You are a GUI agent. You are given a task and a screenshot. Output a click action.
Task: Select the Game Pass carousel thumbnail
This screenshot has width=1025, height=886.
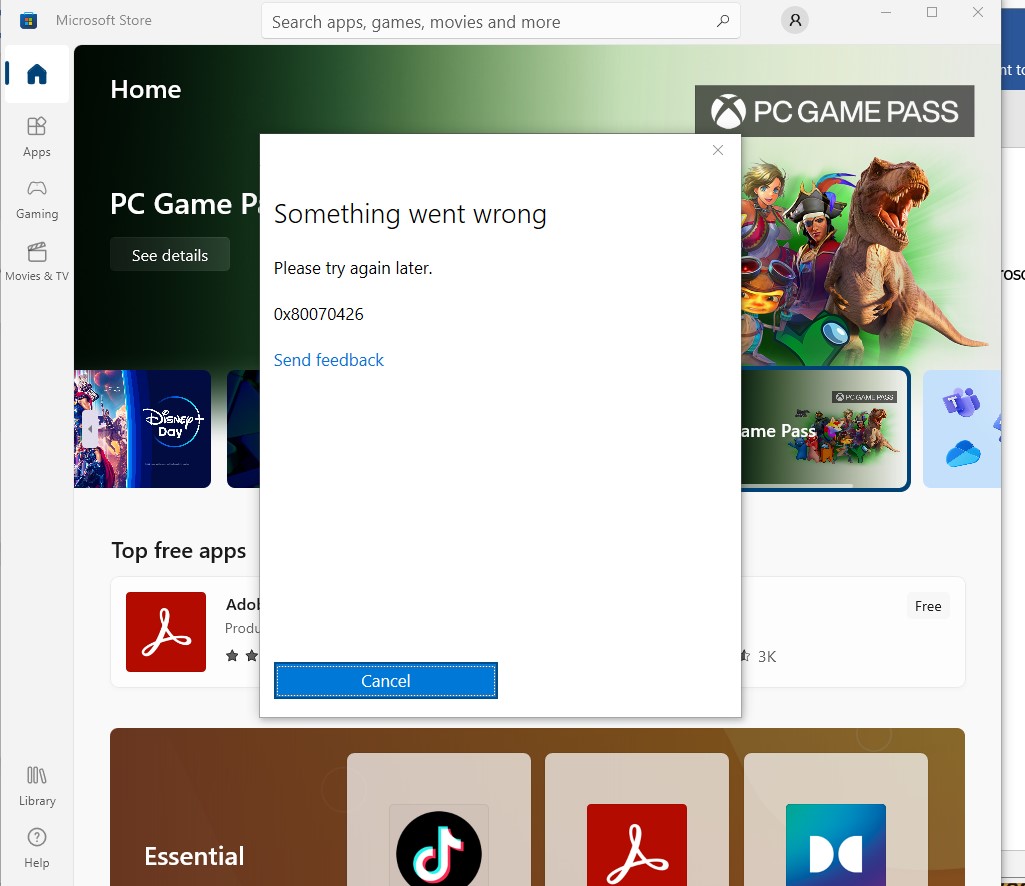click(x=823, y=429)
